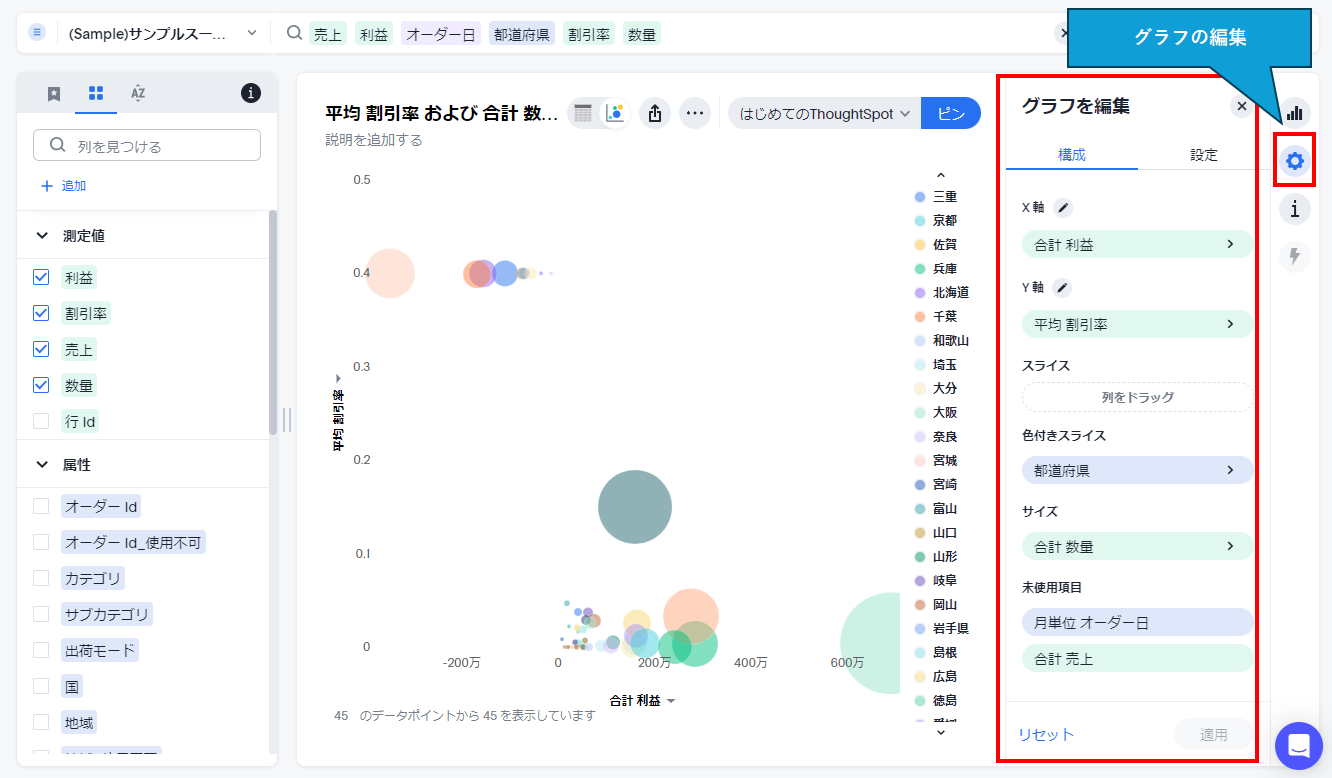Click the share/export icon above the chart

[x=655, y=113]
